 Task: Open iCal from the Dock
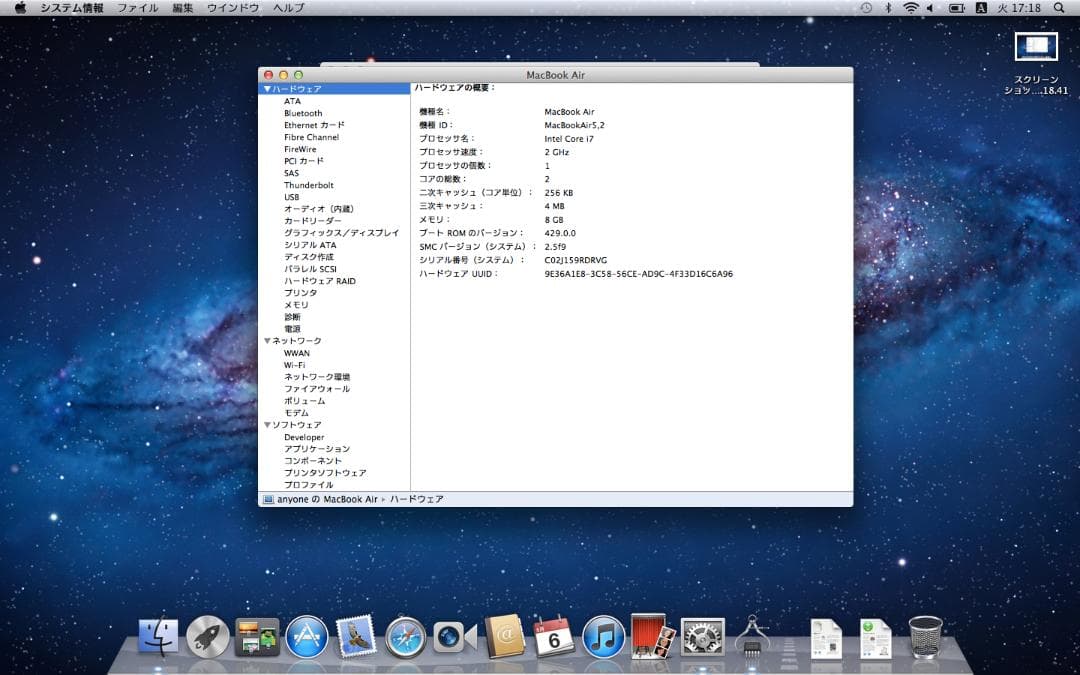tap(553, 634)
